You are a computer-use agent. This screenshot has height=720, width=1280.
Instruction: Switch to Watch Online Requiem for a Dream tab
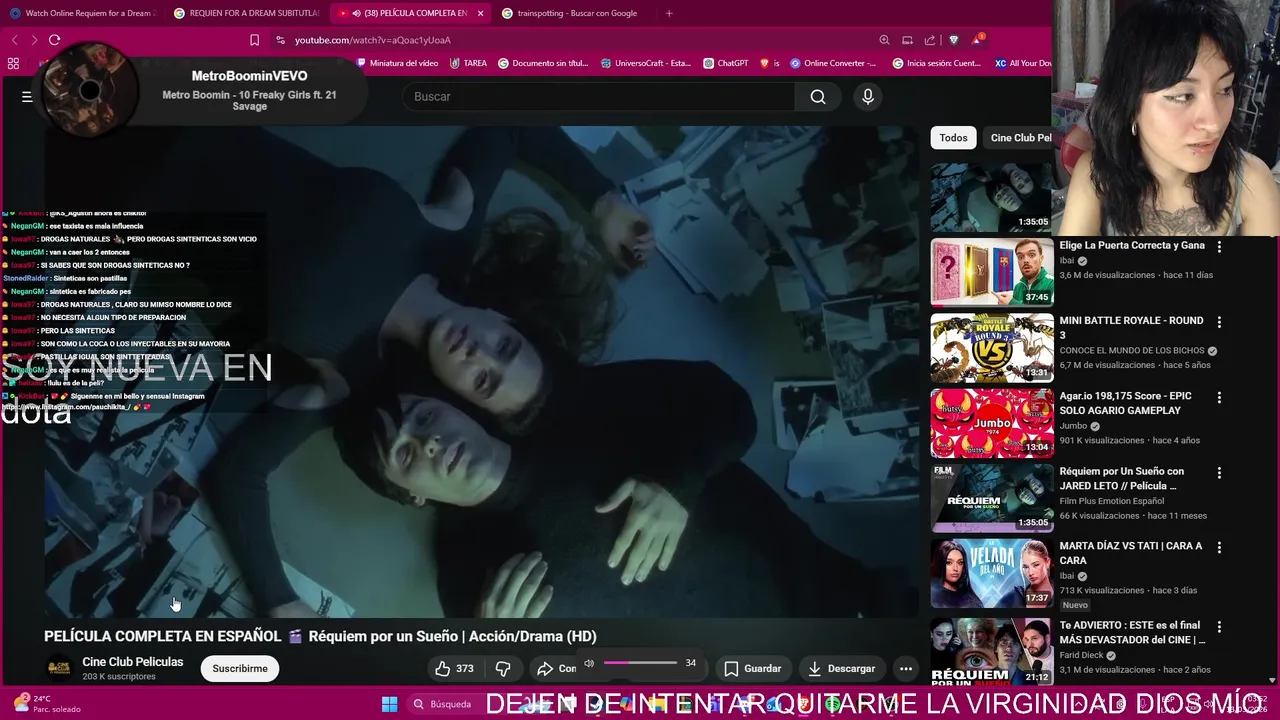[83, 13]
